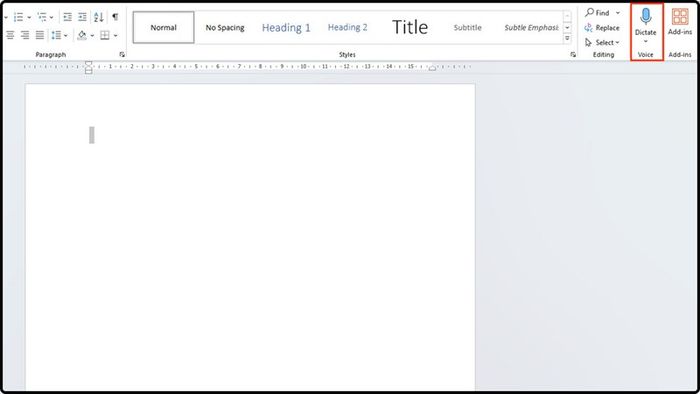Screen dimensions: 700x394
Task: Open the Find dropdown arrow
Action: pyautogui.click(x=618, y=13)
